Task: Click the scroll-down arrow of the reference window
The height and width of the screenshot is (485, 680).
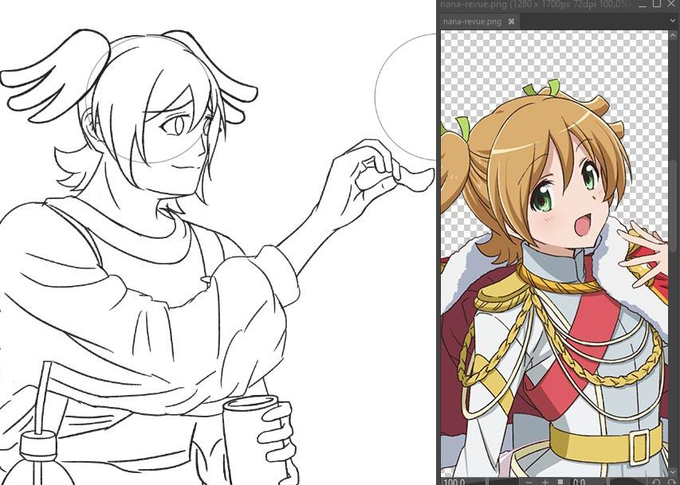Action: coord(673,473)
